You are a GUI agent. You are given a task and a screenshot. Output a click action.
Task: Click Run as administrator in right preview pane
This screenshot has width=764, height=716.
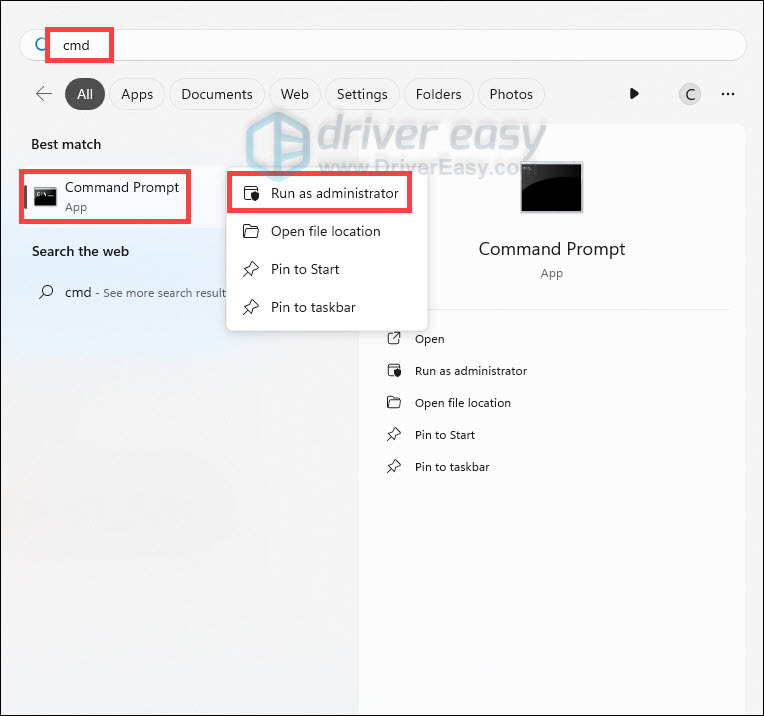coord(470,371)
